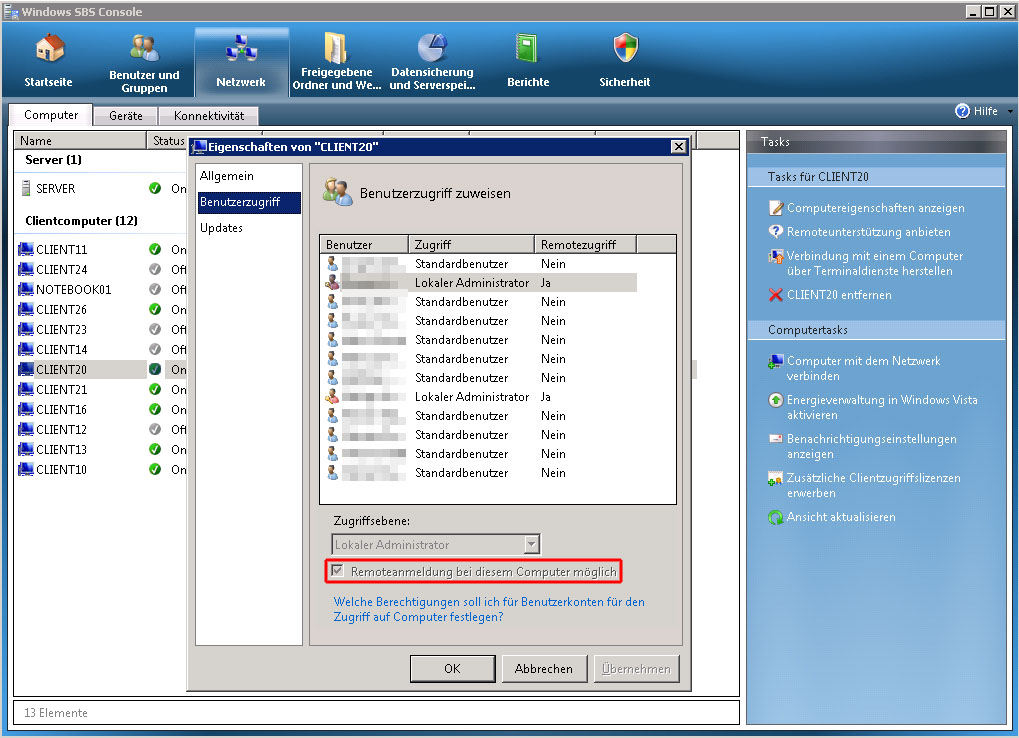Select the Netzwerk toolbar icon
This screenshot has width=1019, height=738.
[x=241, y=49]
